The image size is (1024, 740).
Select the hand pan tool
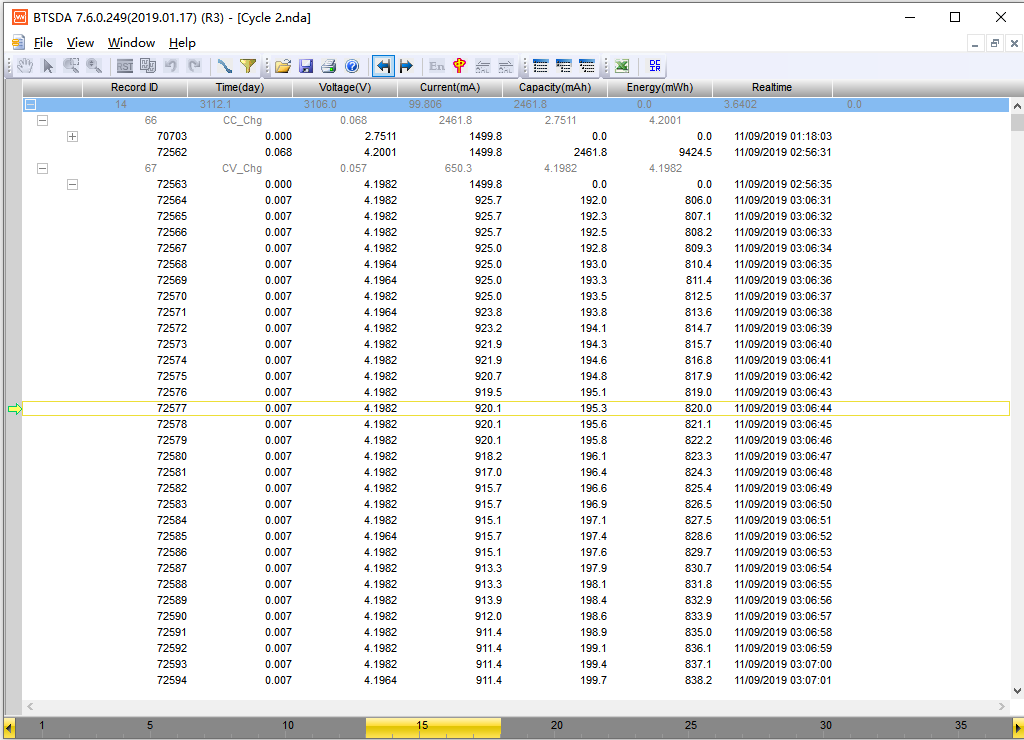pyautogui.click(x=25, y=66)
